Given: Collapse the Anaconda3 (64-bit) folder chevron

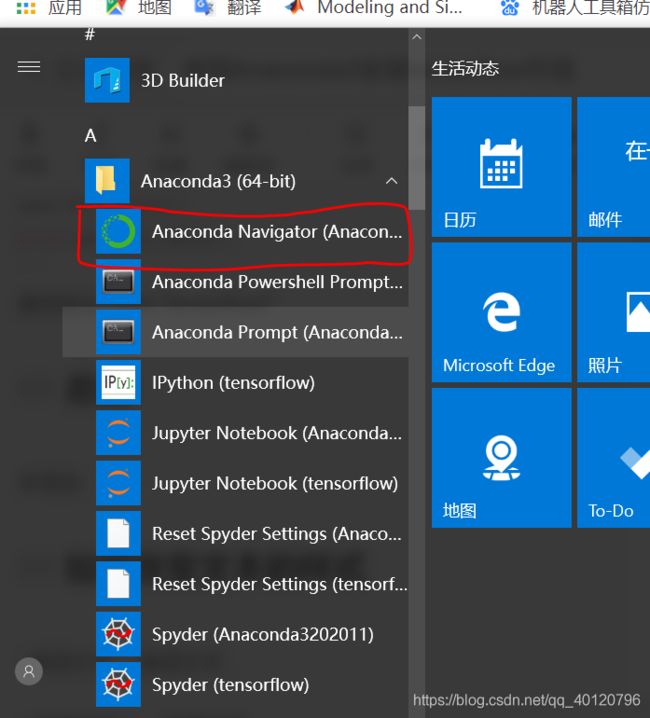Looking at the screenshot, I should (391, 181).
